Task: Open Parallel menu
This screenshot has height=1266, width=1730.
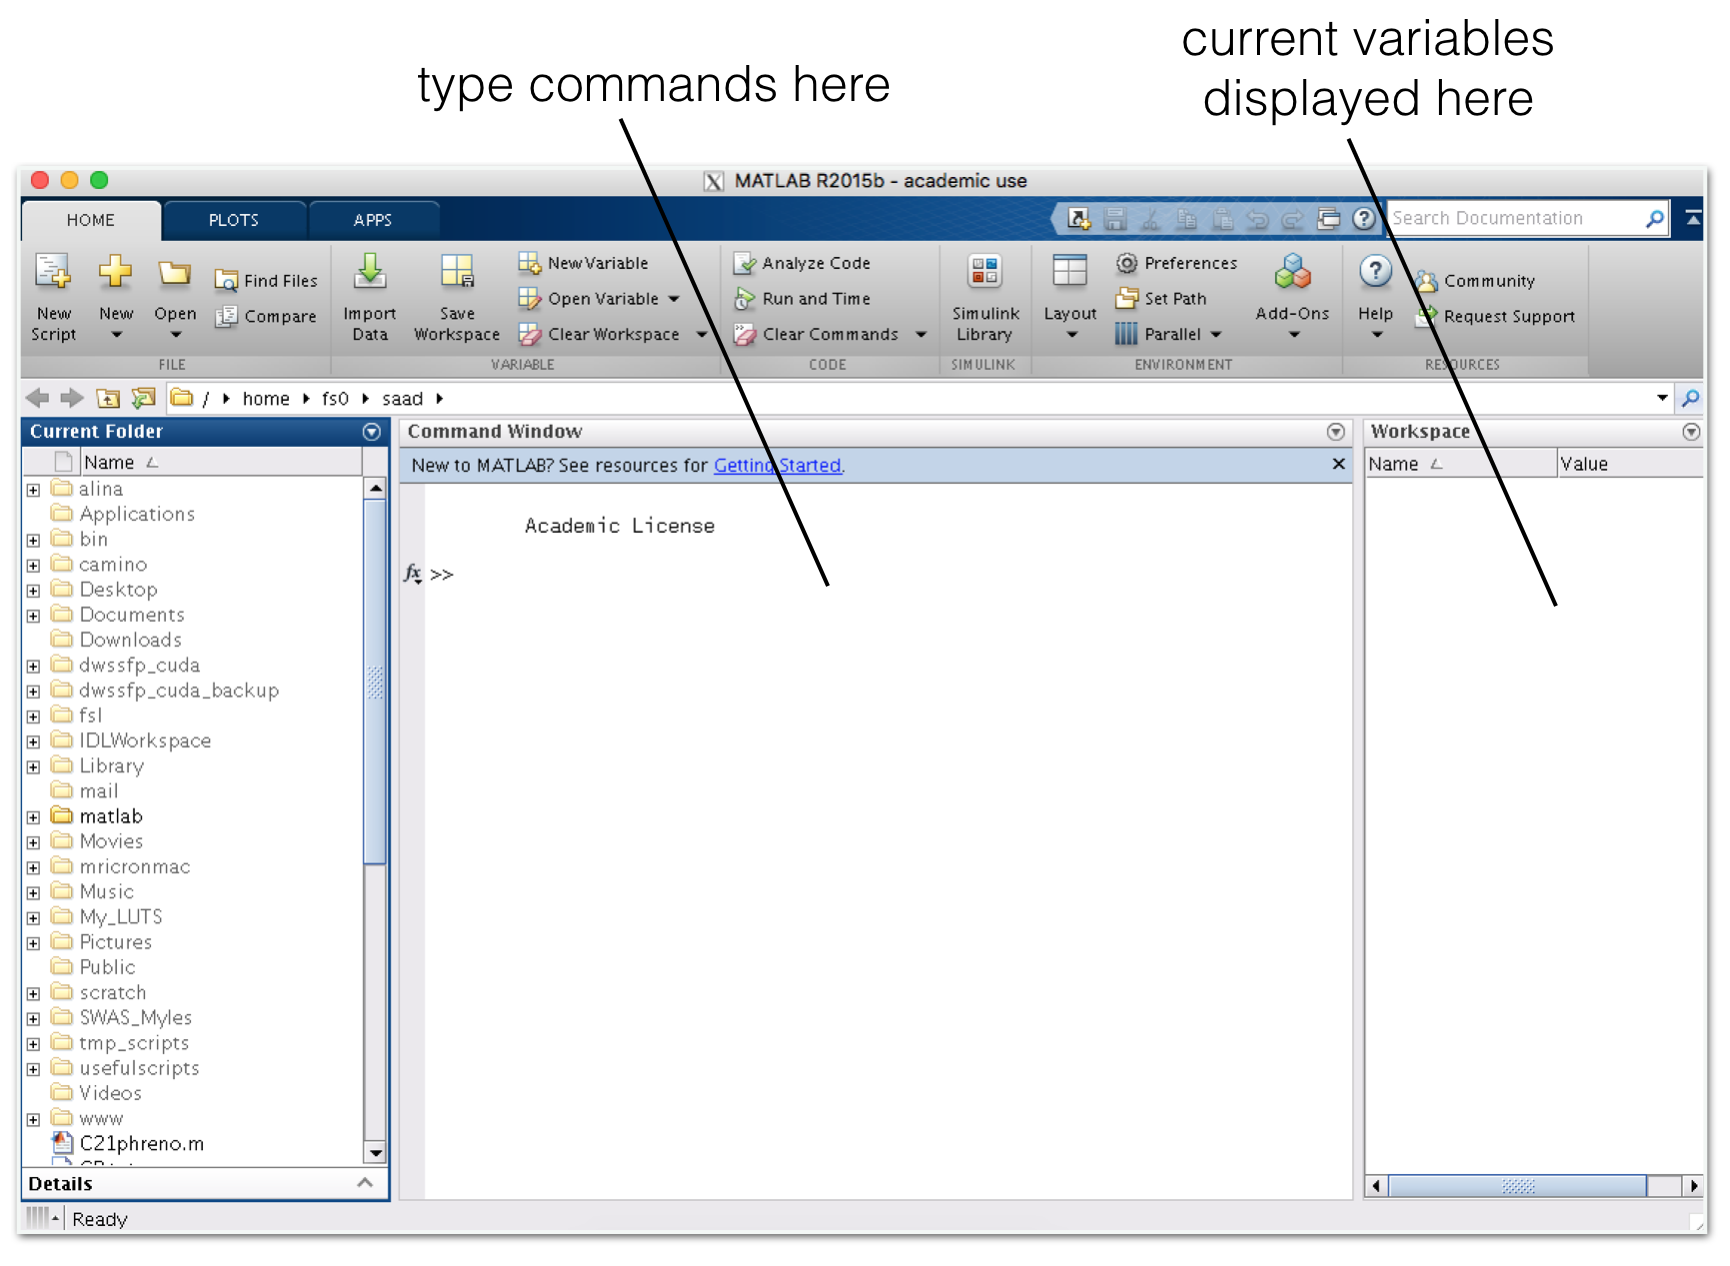Action: (x=1169, y=334)
